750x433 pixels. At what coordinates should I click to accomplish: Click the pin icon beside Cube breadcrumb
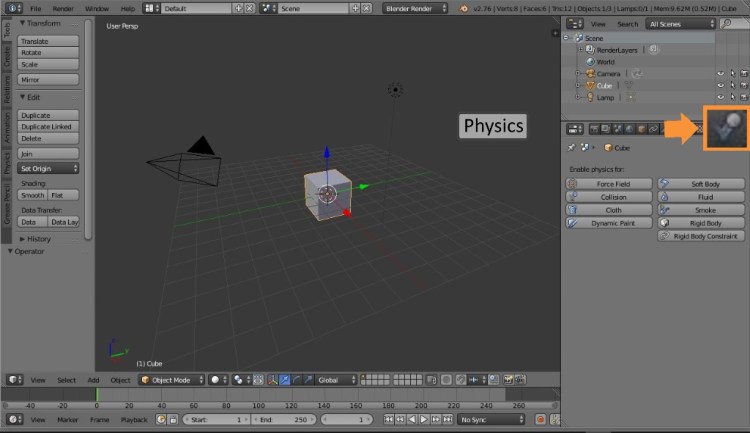[x=571, y=148]
